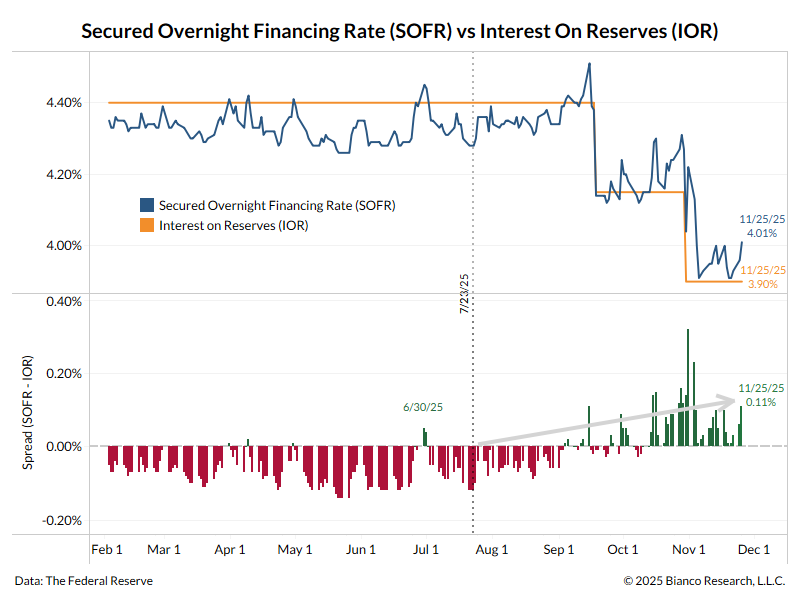Click the 6/30/25 annotation above the green bar
Screen dimensions: 800x600
423,408
